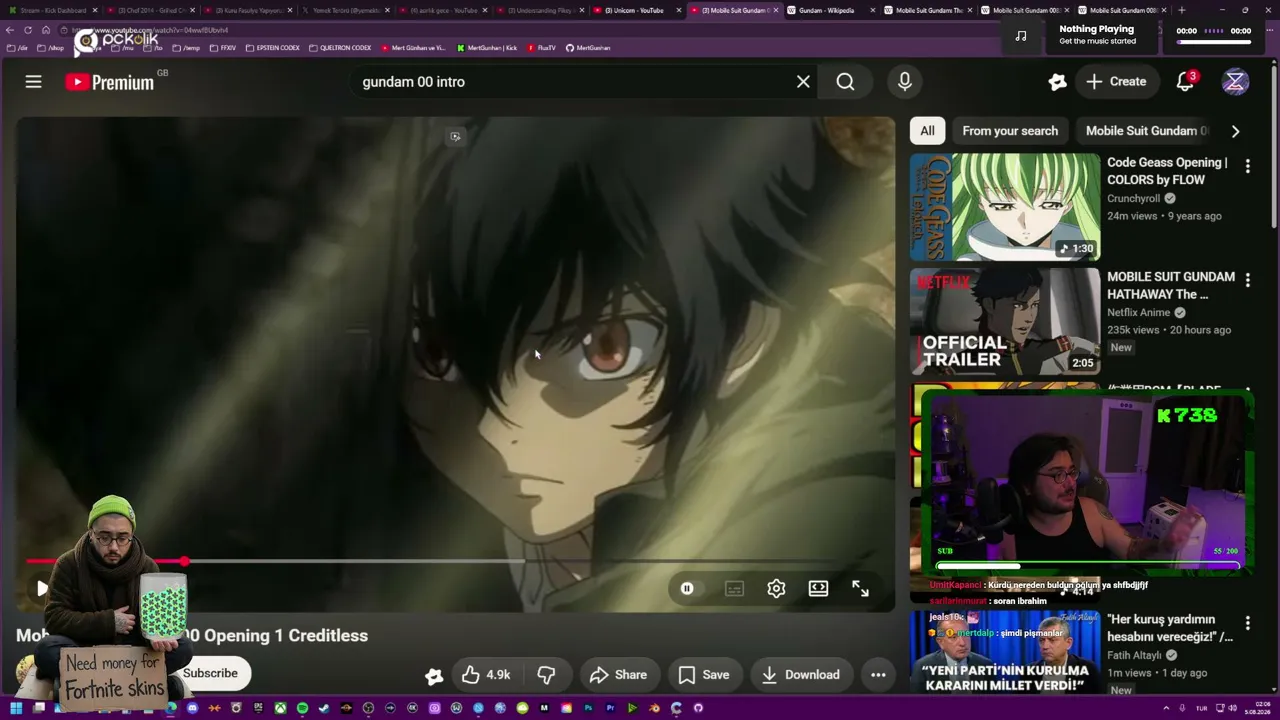1280x720 pixels.
Task: Open the Windows Start menu
Action: [x=16, y=708]
